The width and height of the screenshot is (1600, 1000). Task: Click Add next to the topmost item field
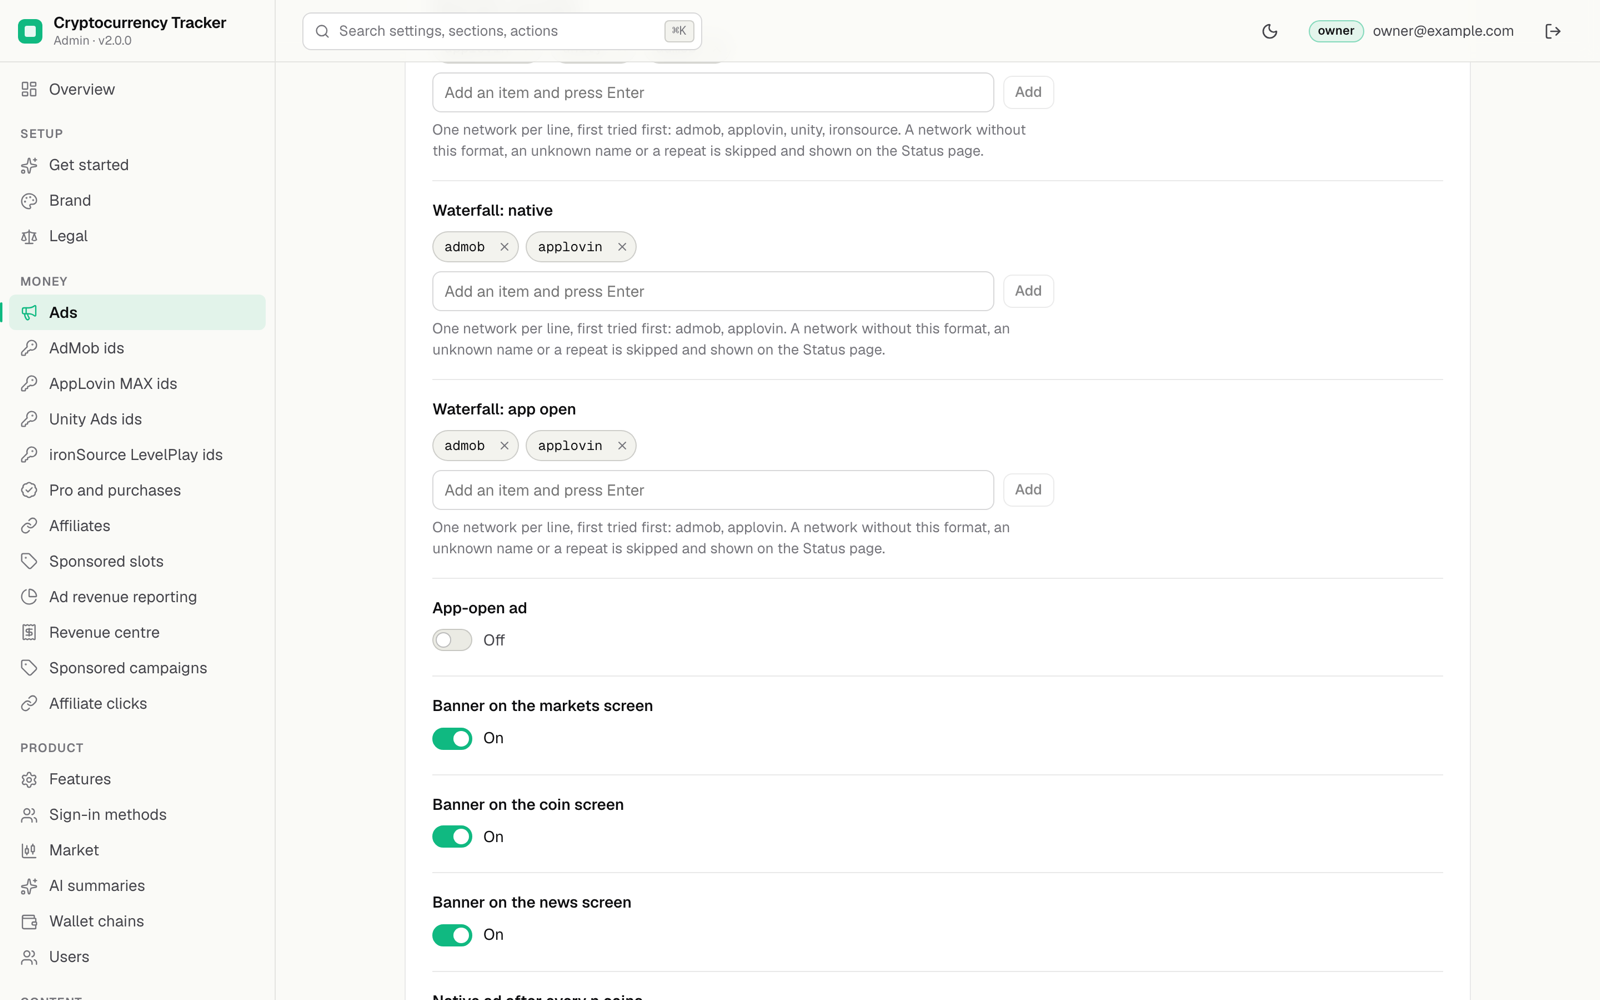coord(1028,92)
